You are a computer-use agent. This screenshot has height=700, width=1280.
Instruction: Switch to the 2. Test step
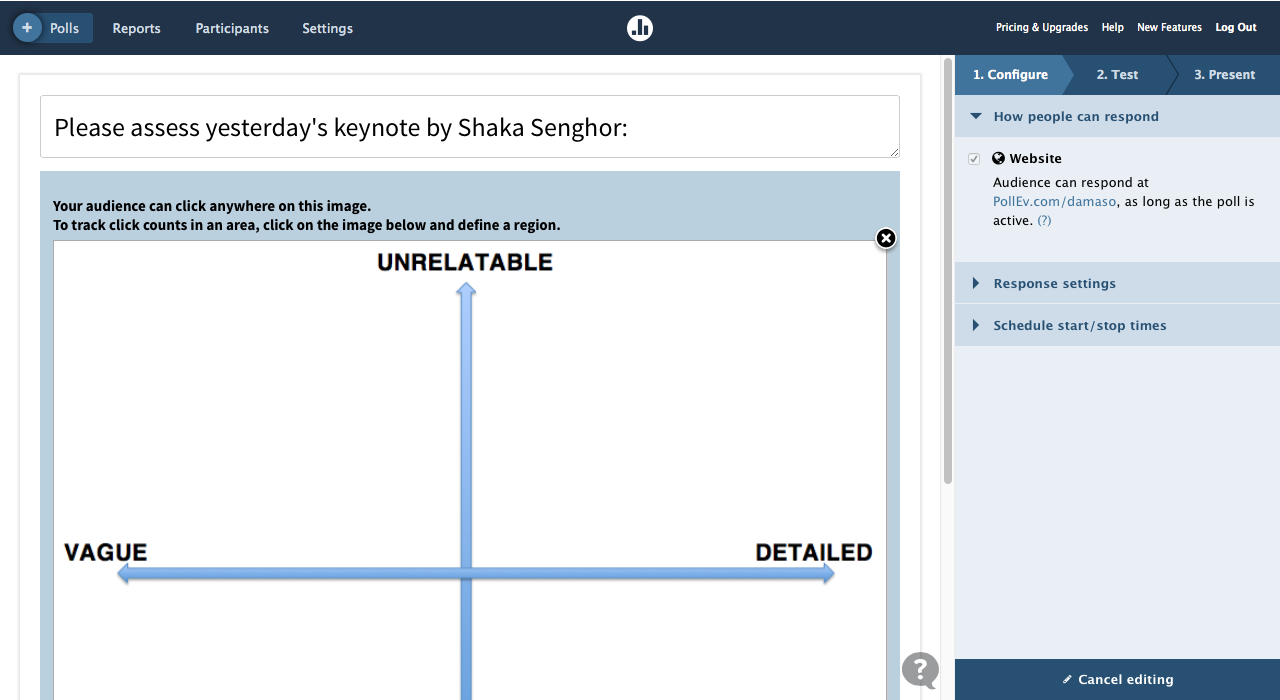1117,75
